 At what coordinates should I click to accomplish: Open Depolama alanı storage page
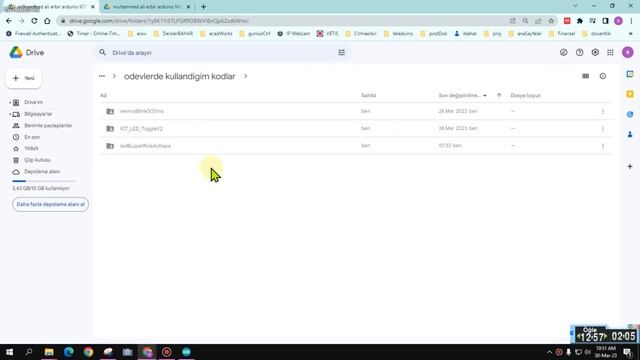pyautogui.click(x=42, y=172)
